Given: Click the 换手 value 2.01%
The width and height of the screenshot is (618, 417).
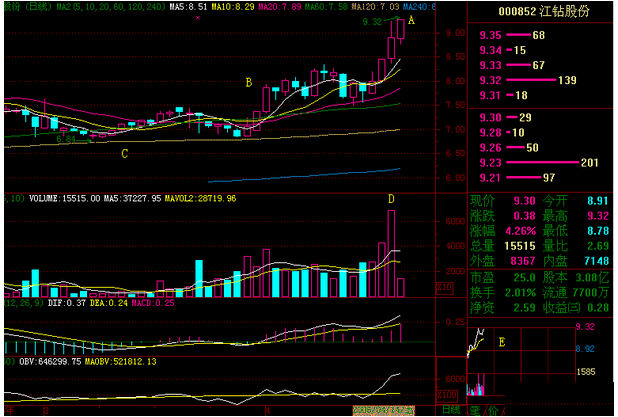Looking at the screenshot, I should click(521, 293).
